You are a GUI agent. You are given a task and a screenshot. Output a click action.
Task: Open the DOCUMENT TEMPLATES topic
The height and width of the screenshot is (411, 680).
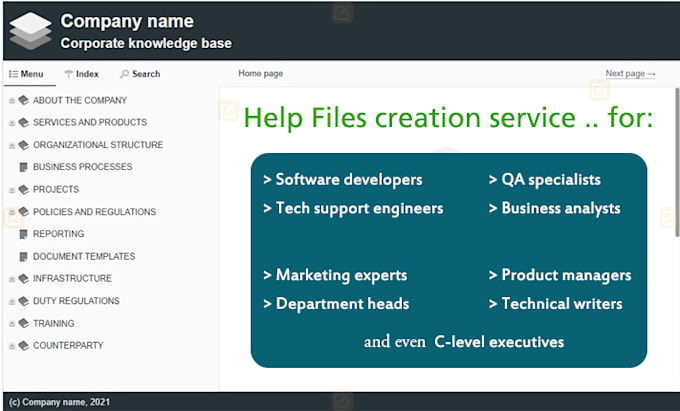(x=84, y=256)
